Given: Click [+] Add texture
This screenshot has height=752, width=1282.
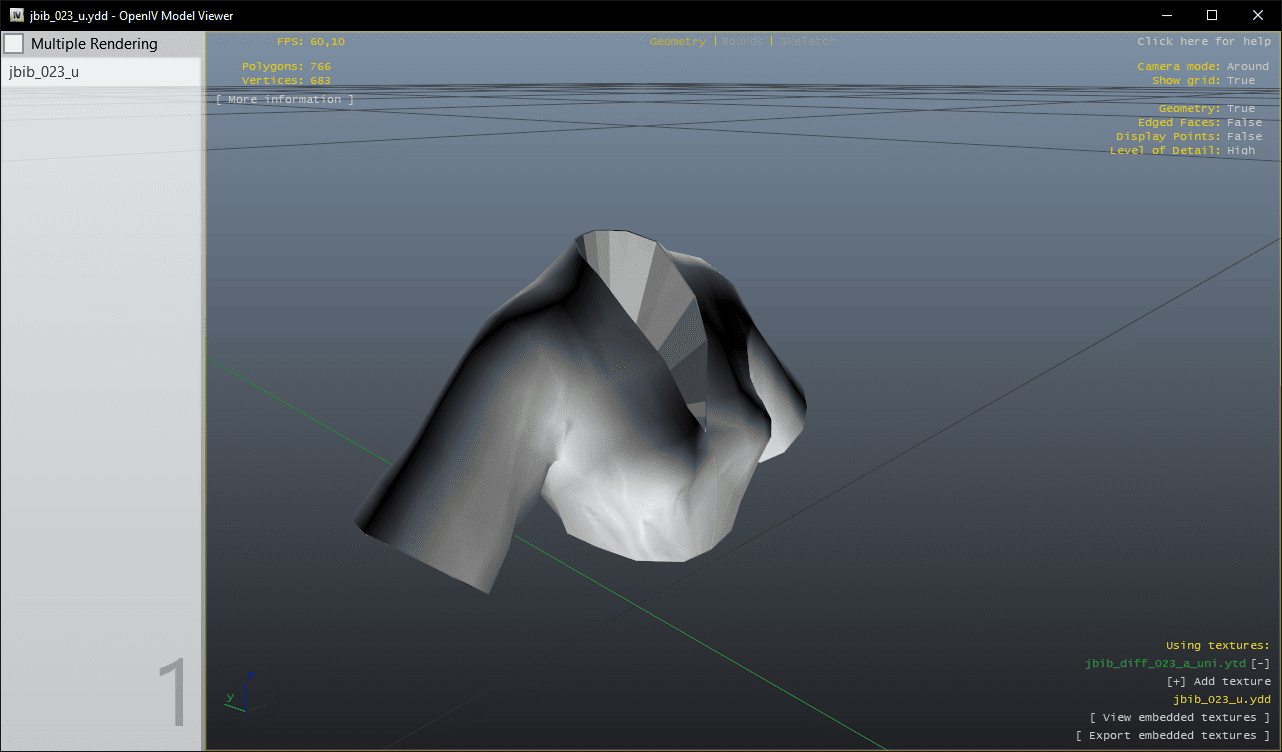Looking at the screenshot, I should pos(1218,682).
